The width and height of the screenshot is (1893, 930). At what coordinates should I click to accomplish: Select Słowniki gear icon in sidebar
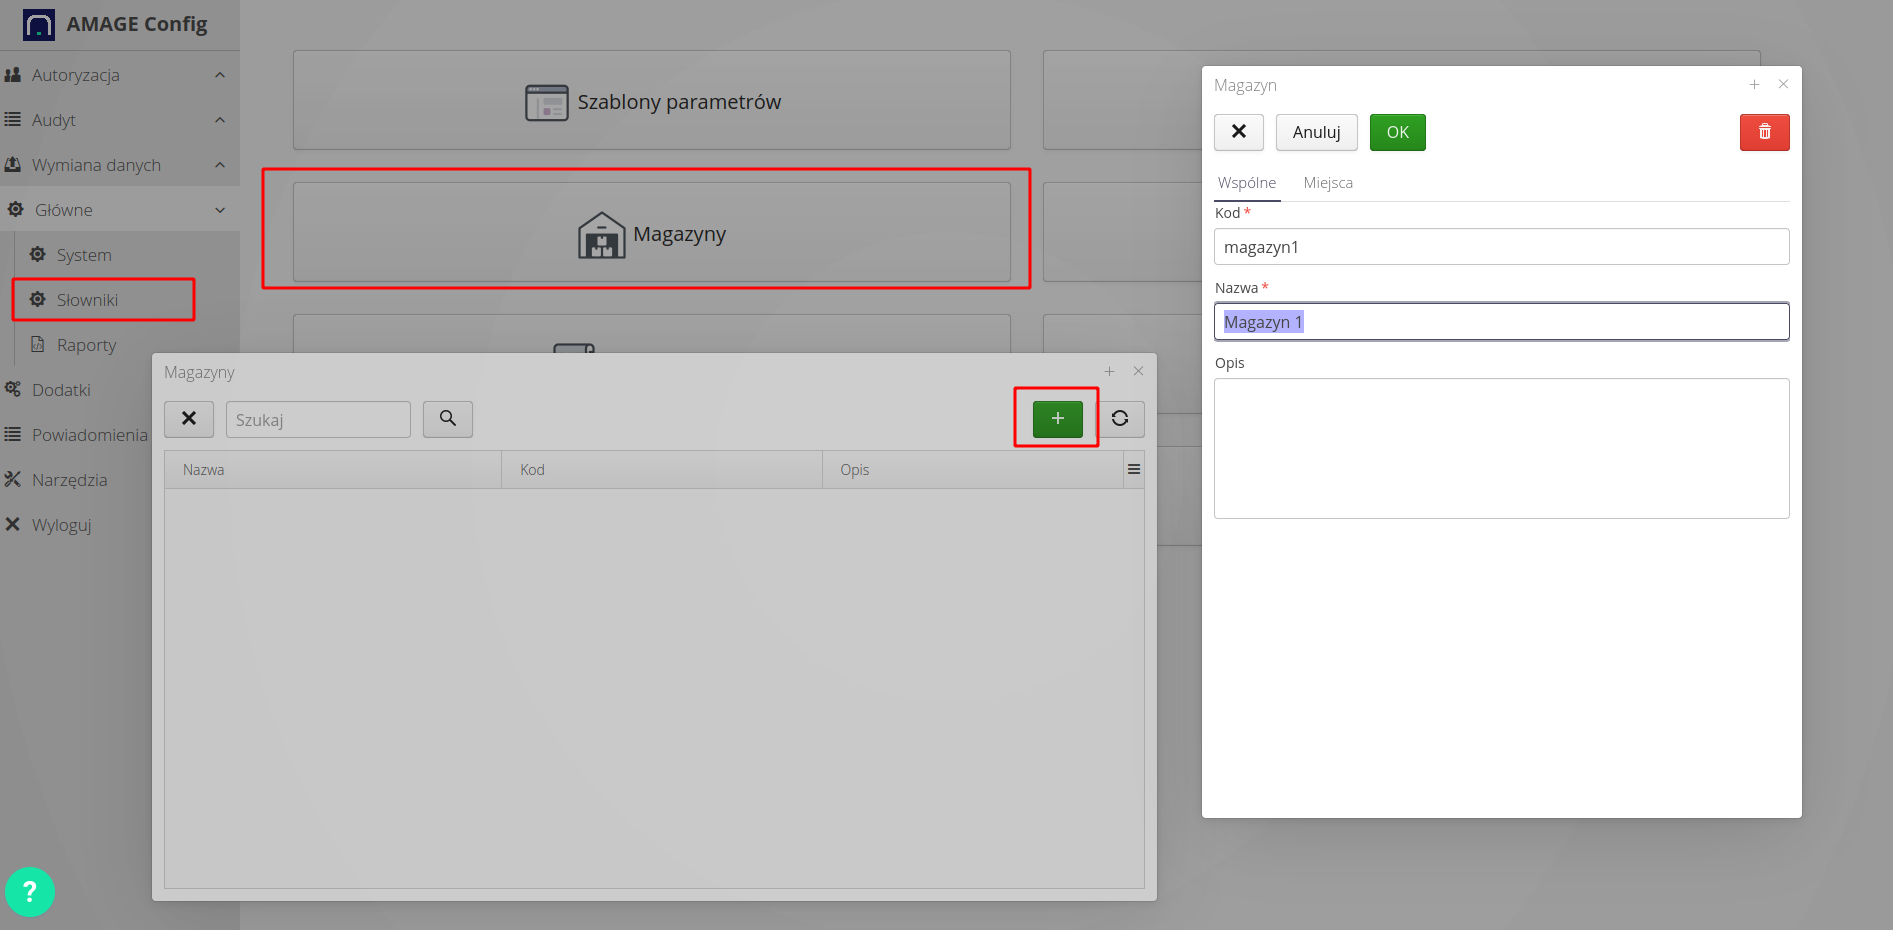pyautogui.click(x=37, y=299)
